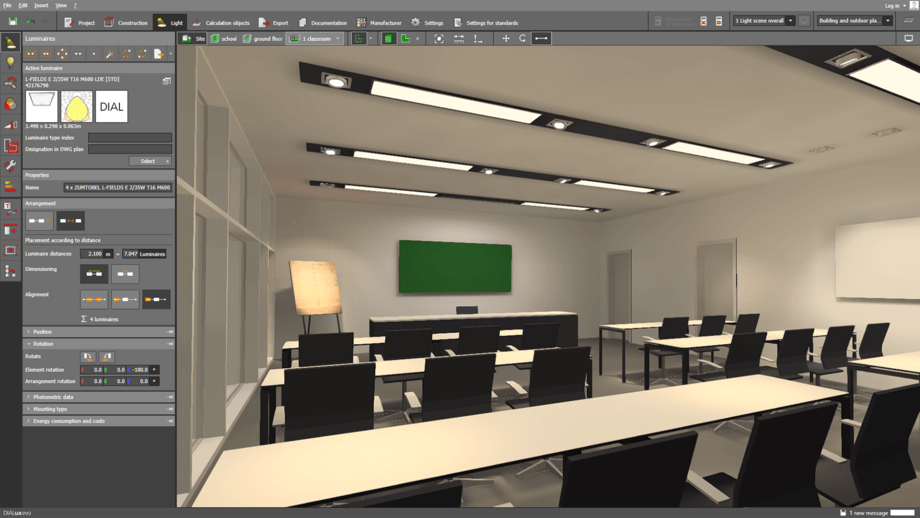Click the save icon in top-left toolbar
This screenshot has height=518, width=920.
(x=13, y=22)
